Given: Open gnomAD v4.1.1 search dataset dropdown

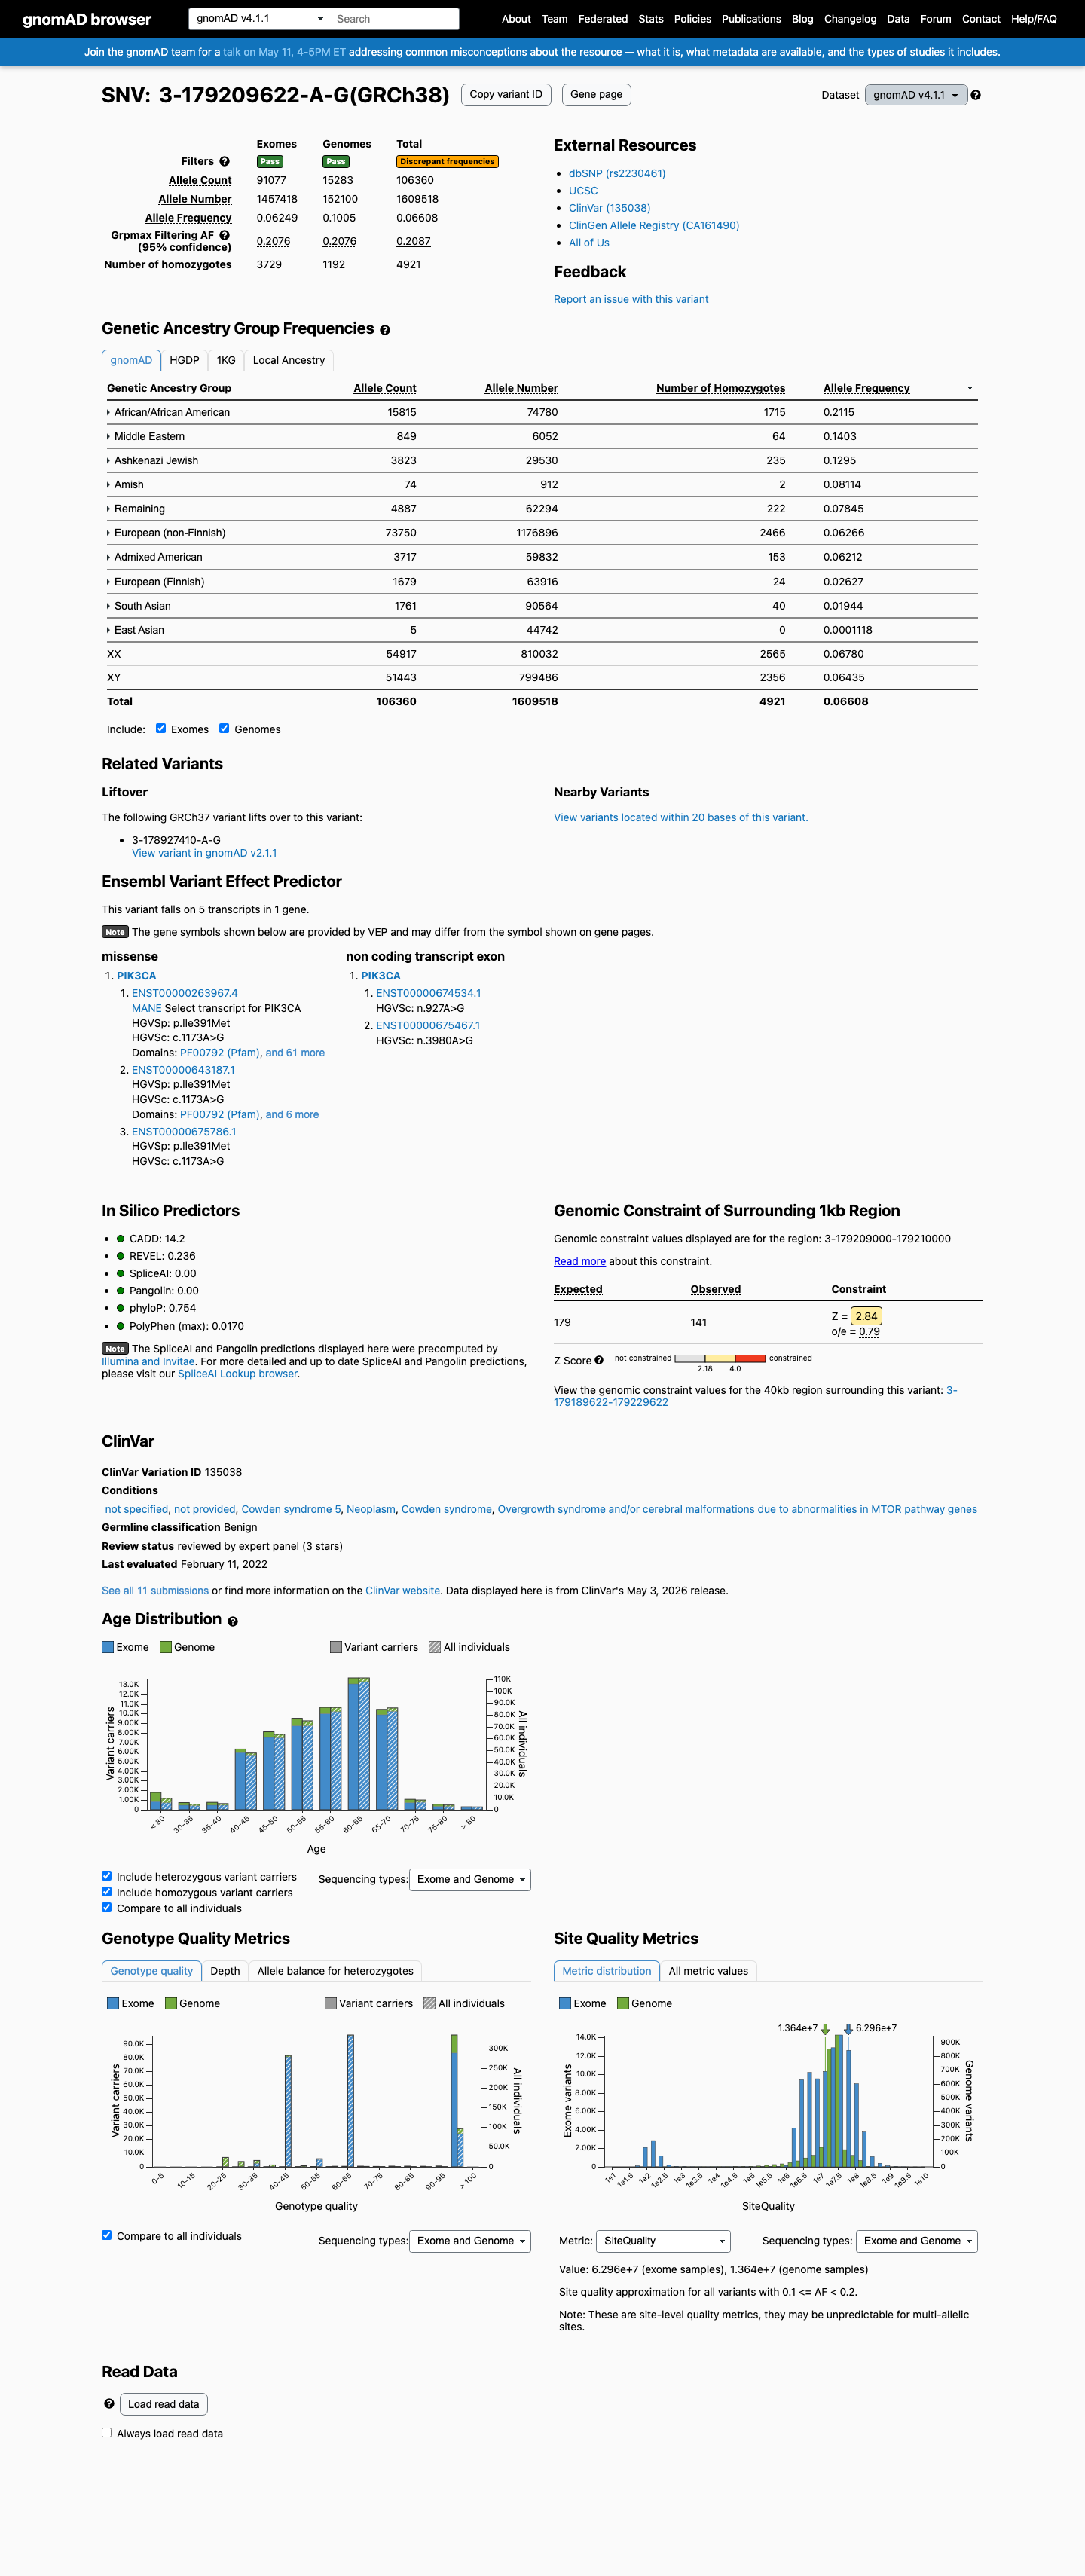Looking at the screenshot, I should pyautogui.click(x=259, y=19).
